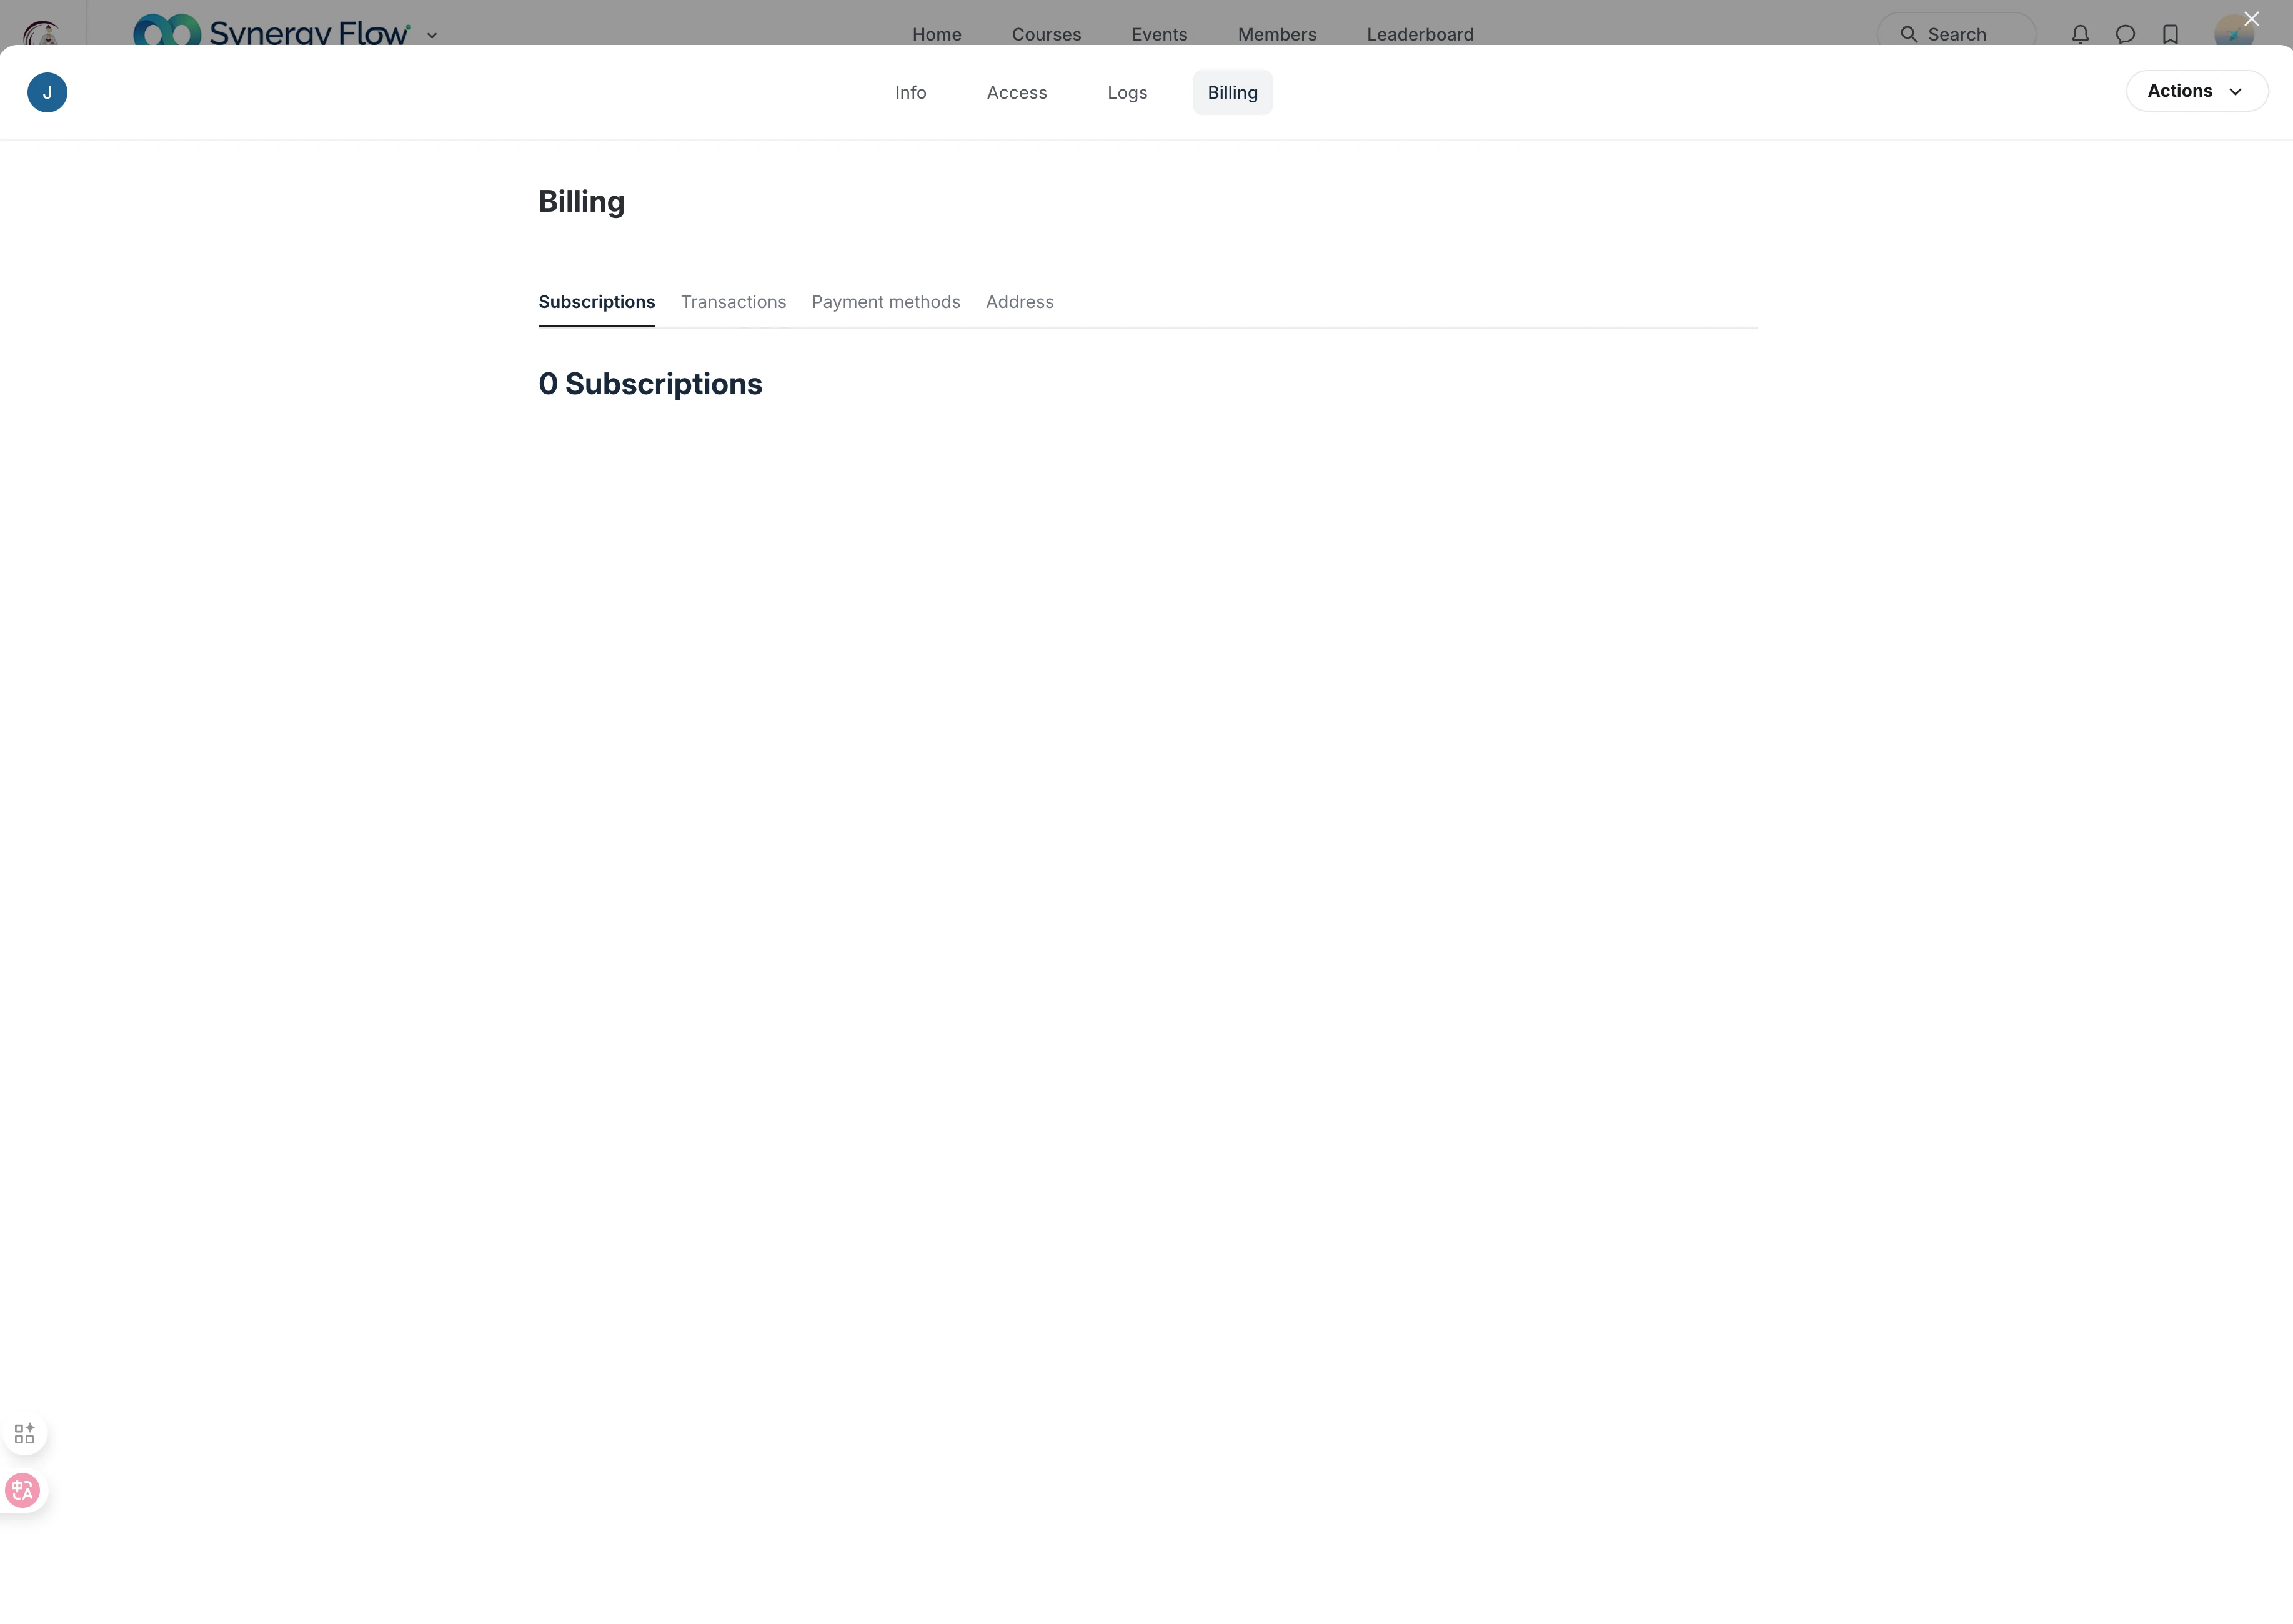Click the search magnifier icon

click(1909, 34)
